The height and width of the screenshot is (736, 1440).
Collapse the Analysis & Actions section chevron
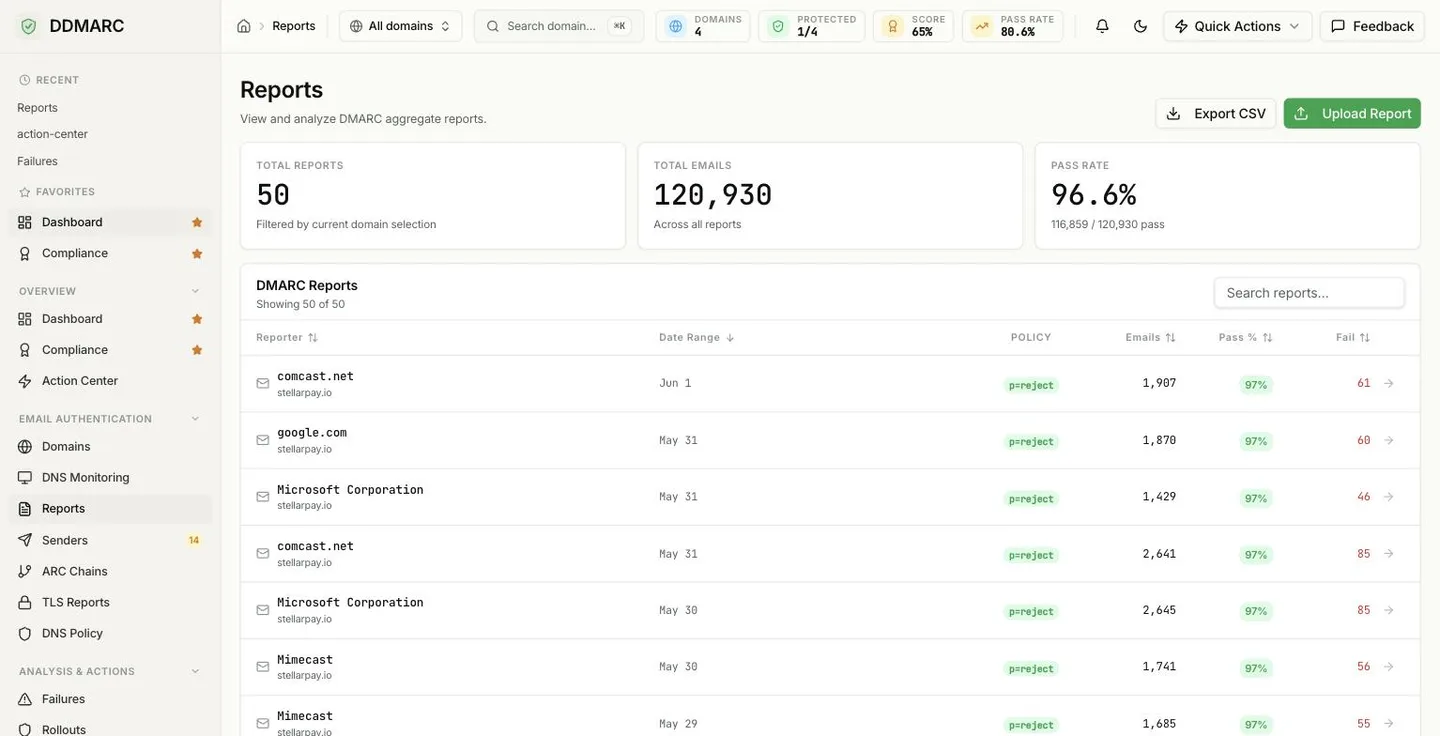tap(195, 671)
